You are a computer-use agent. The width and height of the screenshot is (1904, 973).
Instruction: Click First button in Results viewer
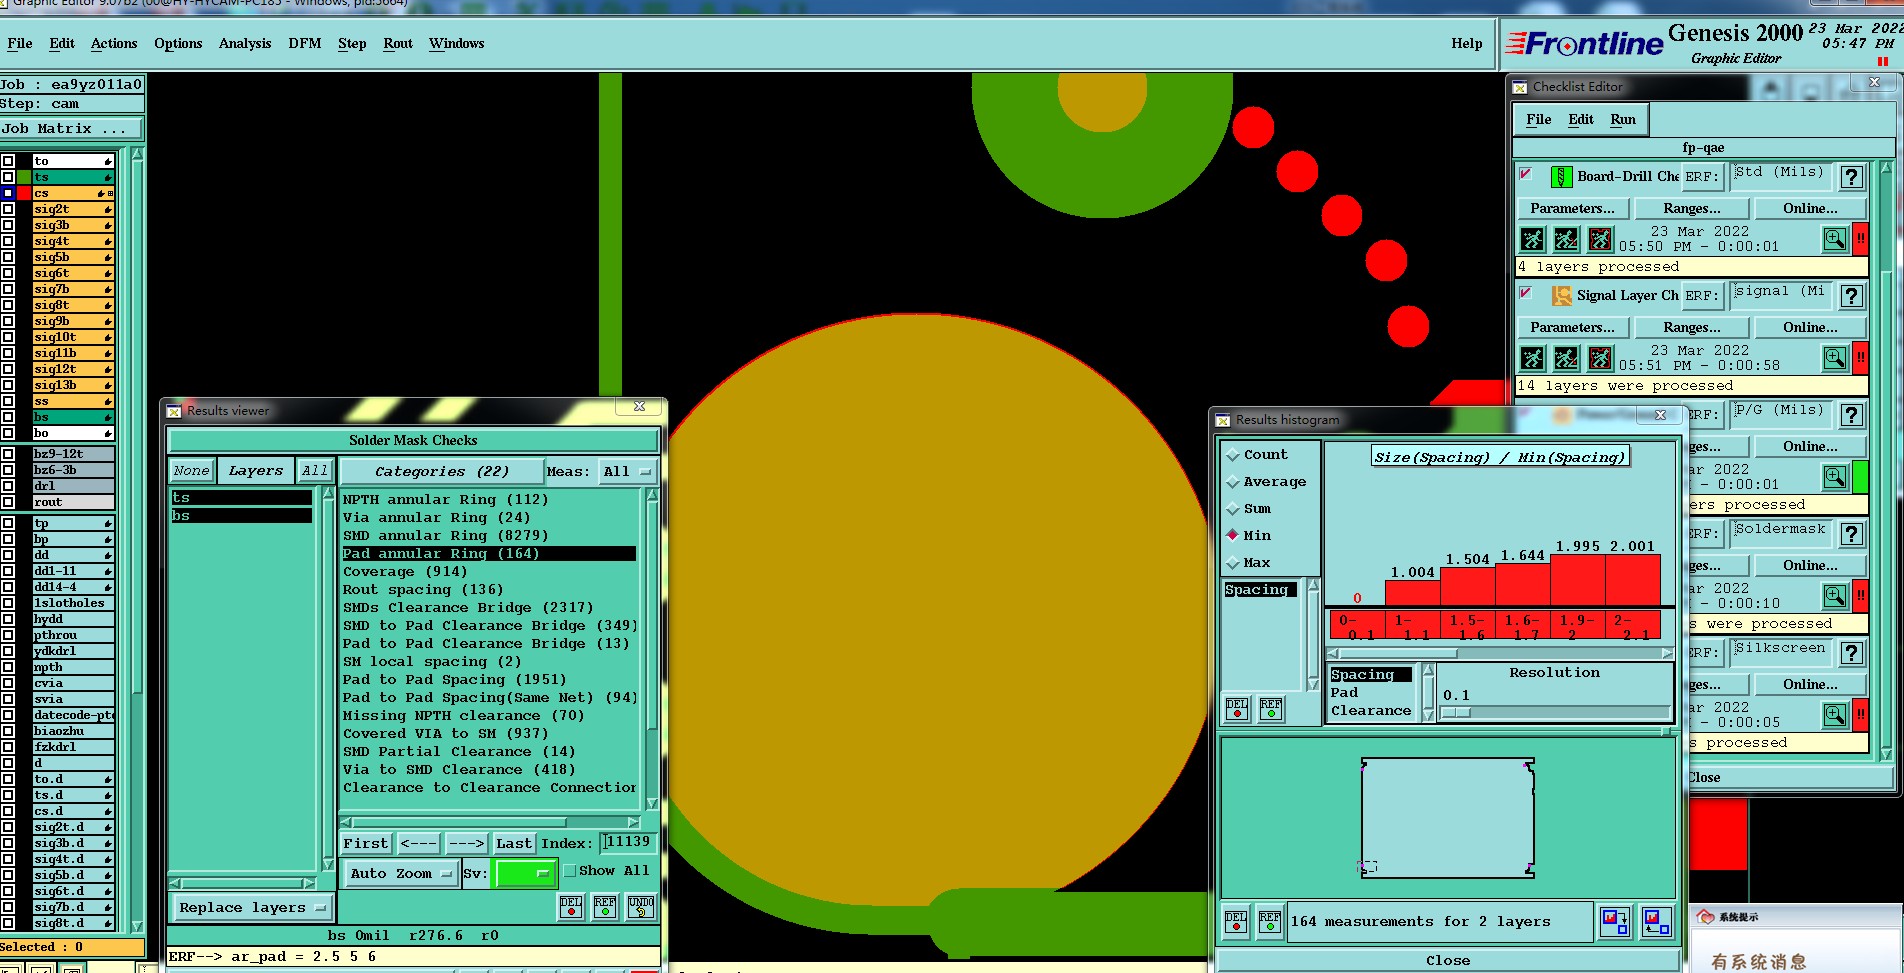[x=366, y=843]
